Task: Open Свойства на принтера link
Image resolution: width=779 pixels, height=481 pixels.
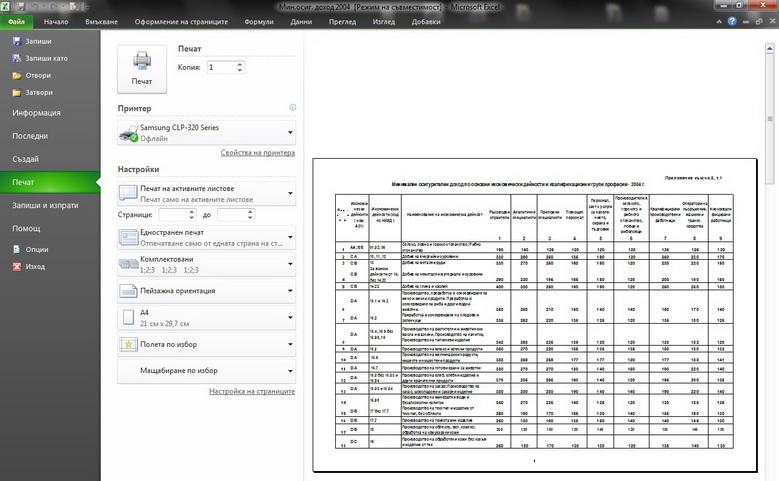Action: click(258, 153)
